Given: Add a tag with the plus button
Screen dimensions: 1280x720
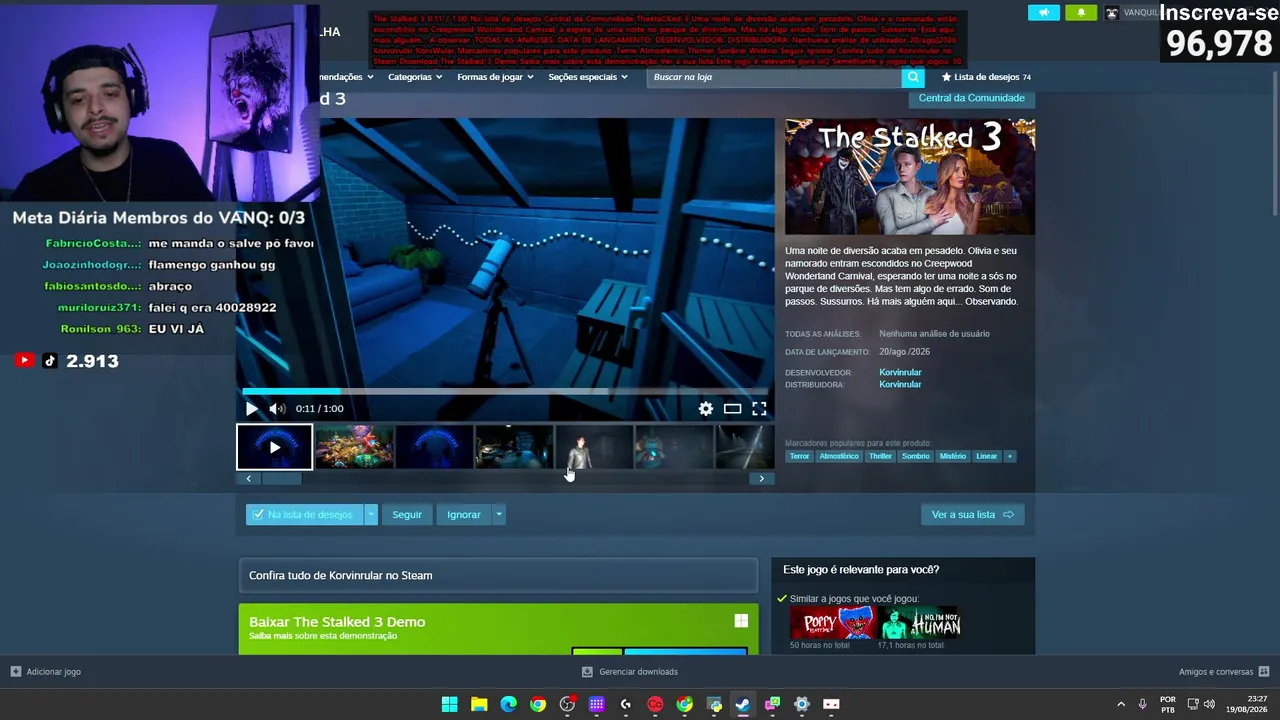Looking at the screenshot, I should tap(1010, 456).
